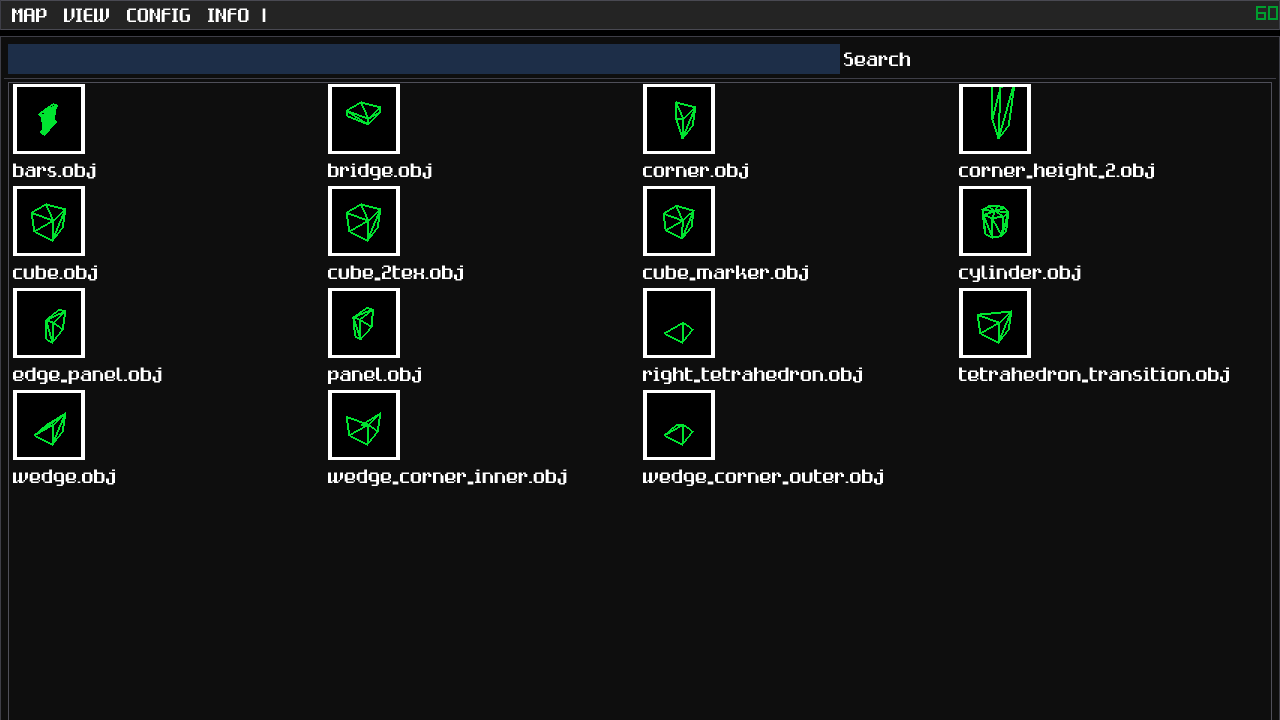Image resolution: width=1280 pixels, height=720 pixels.
Task: Select the edge_panel.obj thumbnail
Action: point(48,323)
